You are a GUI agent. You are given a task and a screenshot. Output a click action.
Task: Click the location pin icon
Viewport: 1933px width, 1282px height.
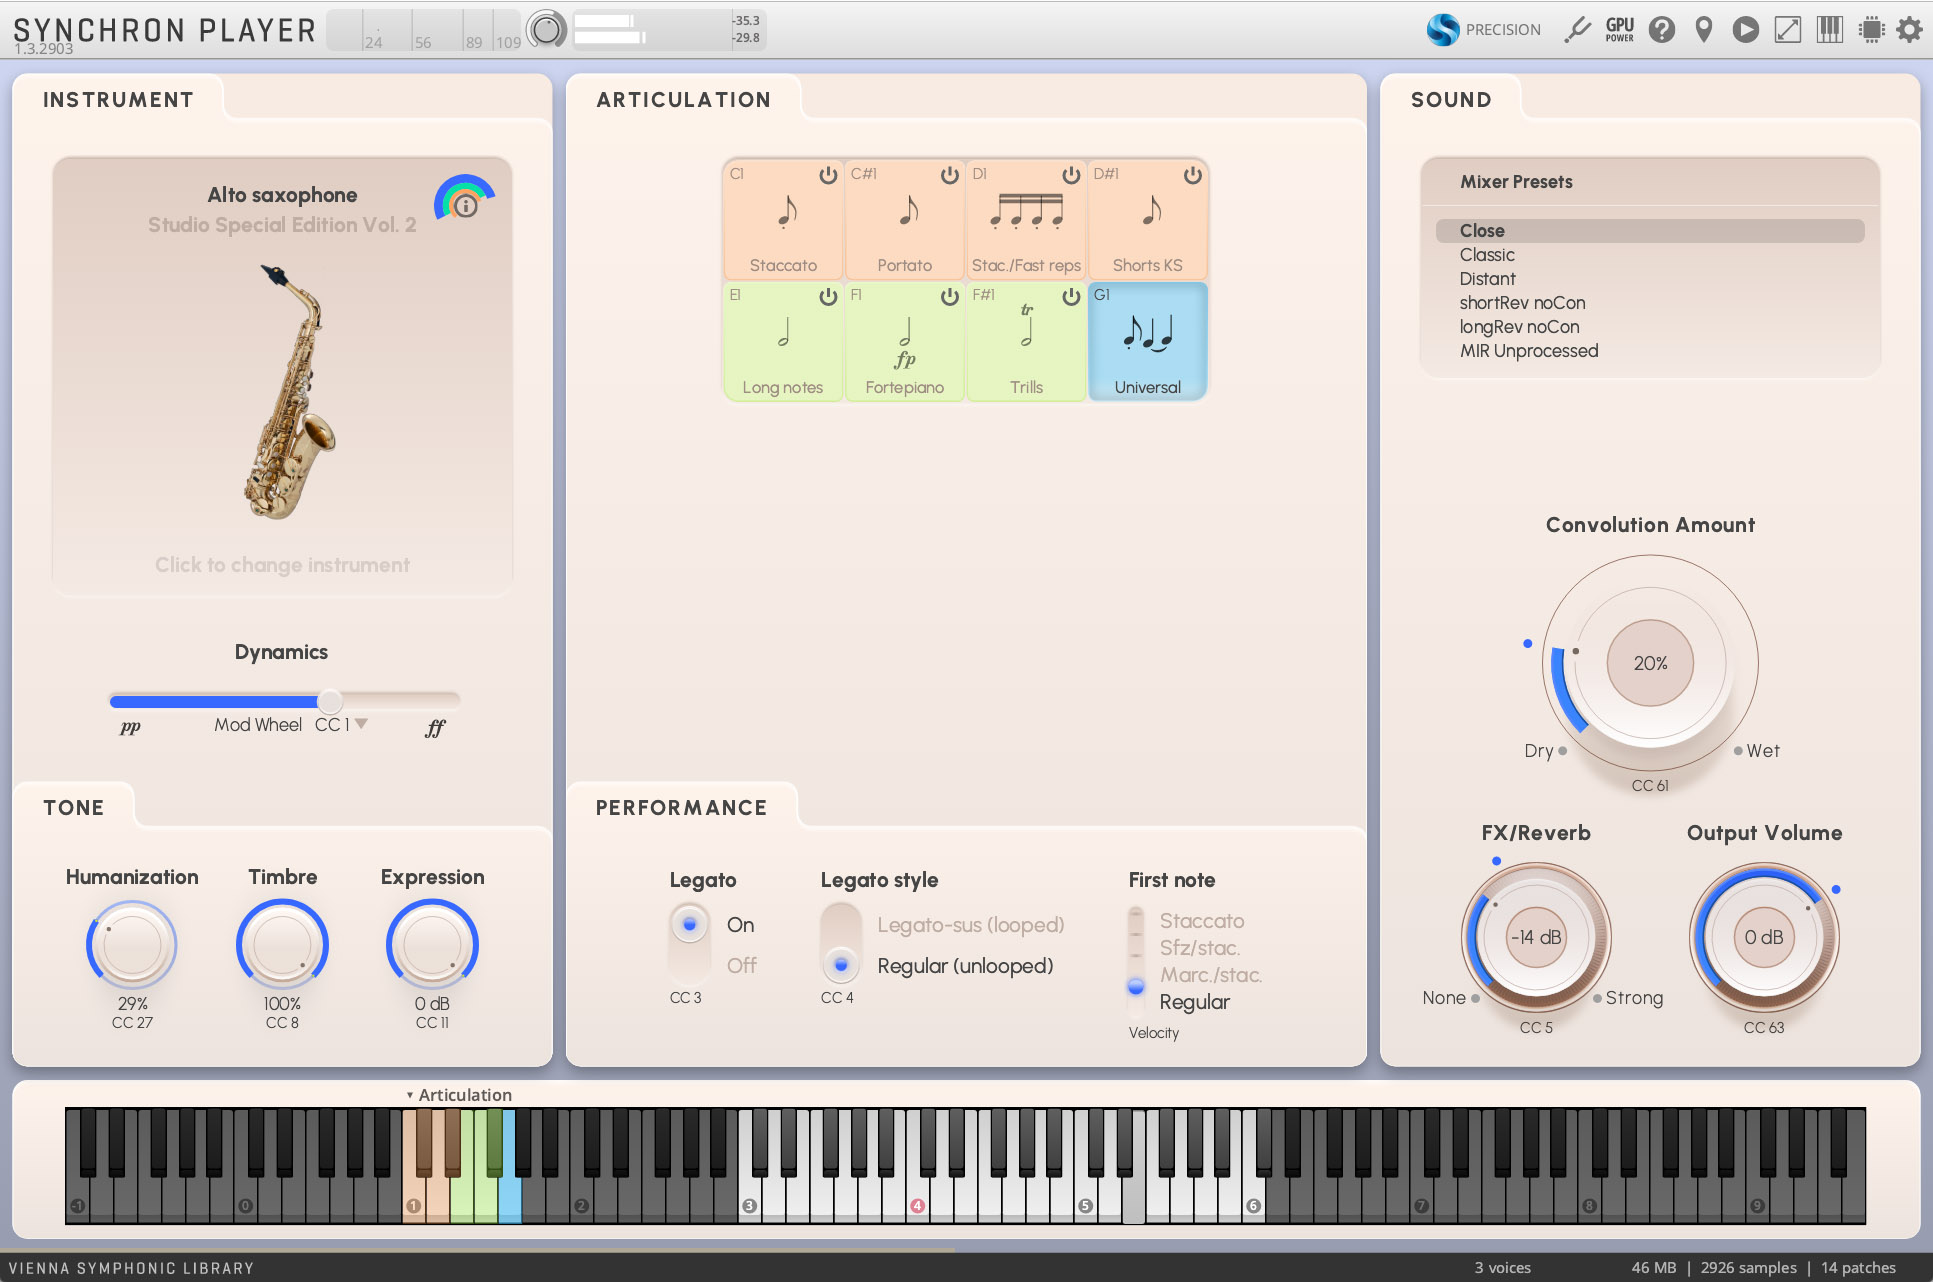click(x=1703, y=30)
